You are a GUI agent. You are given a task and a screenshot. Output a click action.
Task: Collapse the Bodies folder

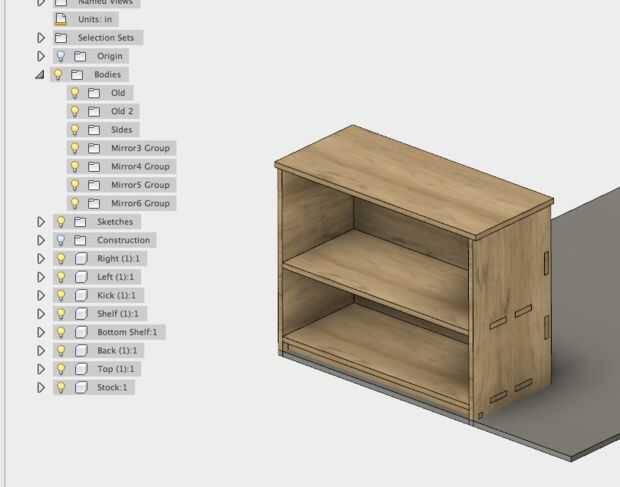point(40,74)
